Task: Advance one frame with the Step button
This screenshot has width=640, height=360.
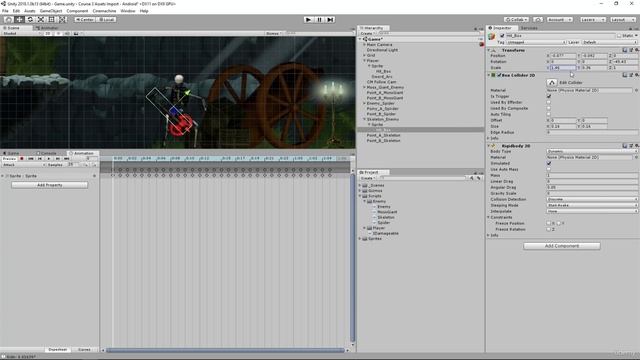Action: pos(331,20)
